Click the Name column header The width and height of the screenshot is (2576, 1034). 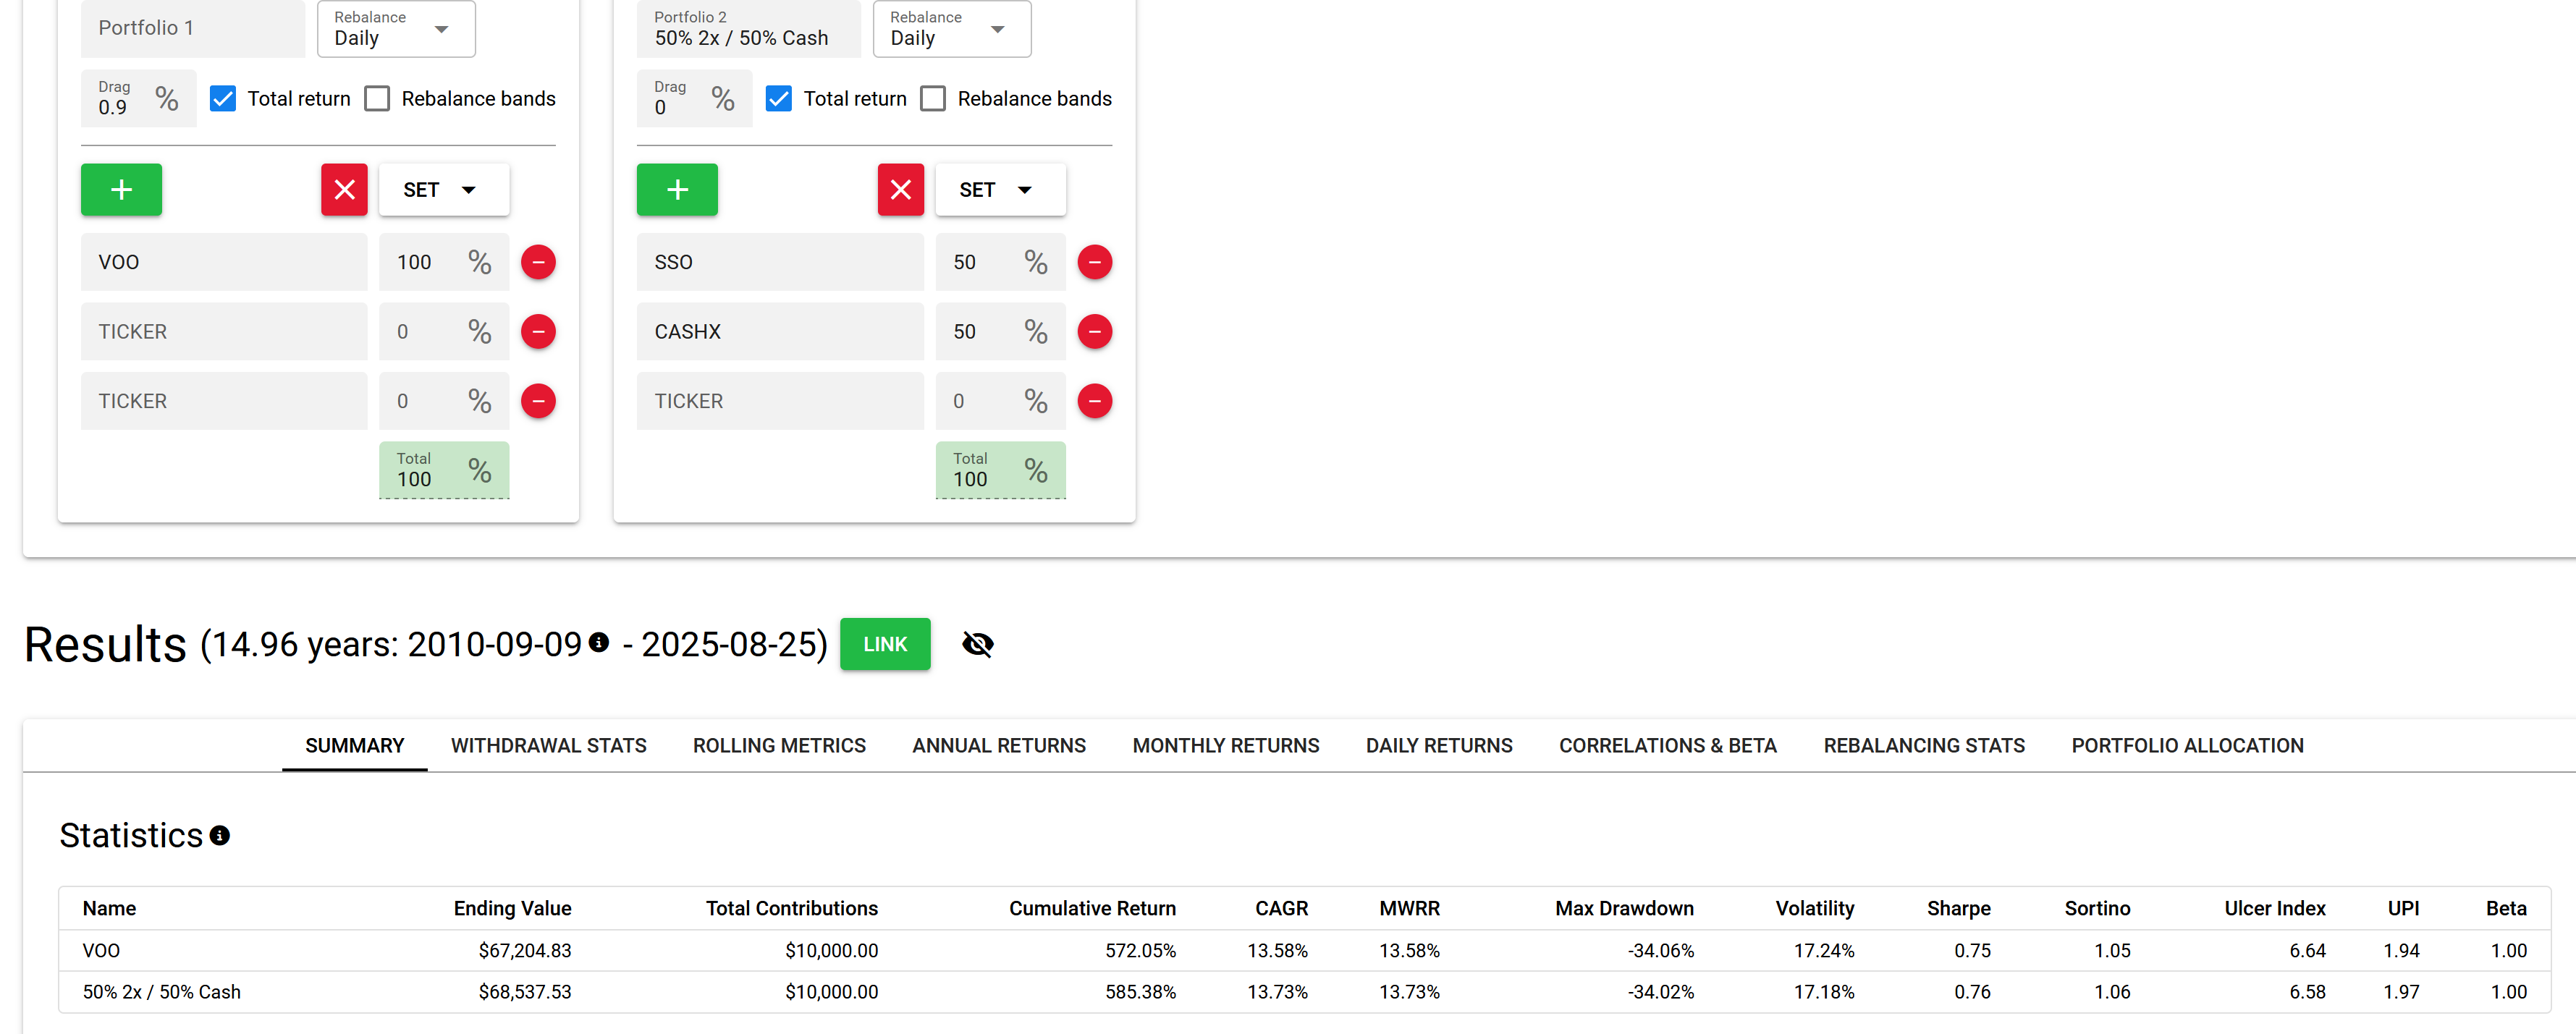coord(109,908)
